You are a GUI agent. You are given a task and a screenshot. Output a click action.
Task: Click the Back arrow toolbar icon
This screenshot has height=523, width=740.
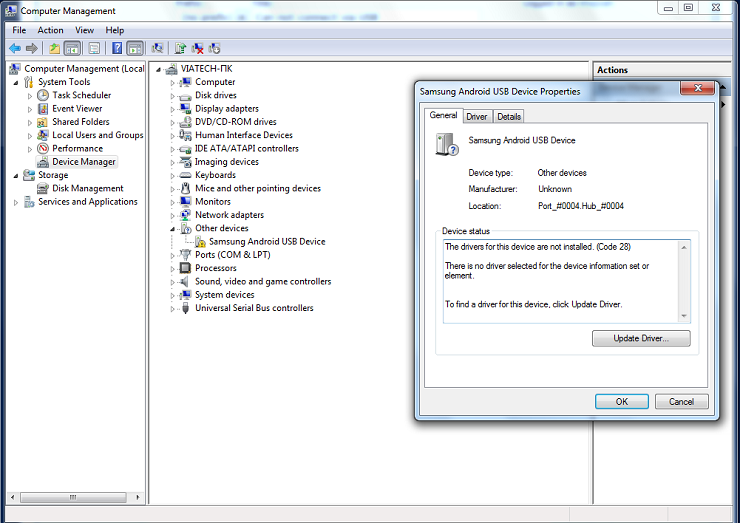pyautogui.click(x=15, y=48)
